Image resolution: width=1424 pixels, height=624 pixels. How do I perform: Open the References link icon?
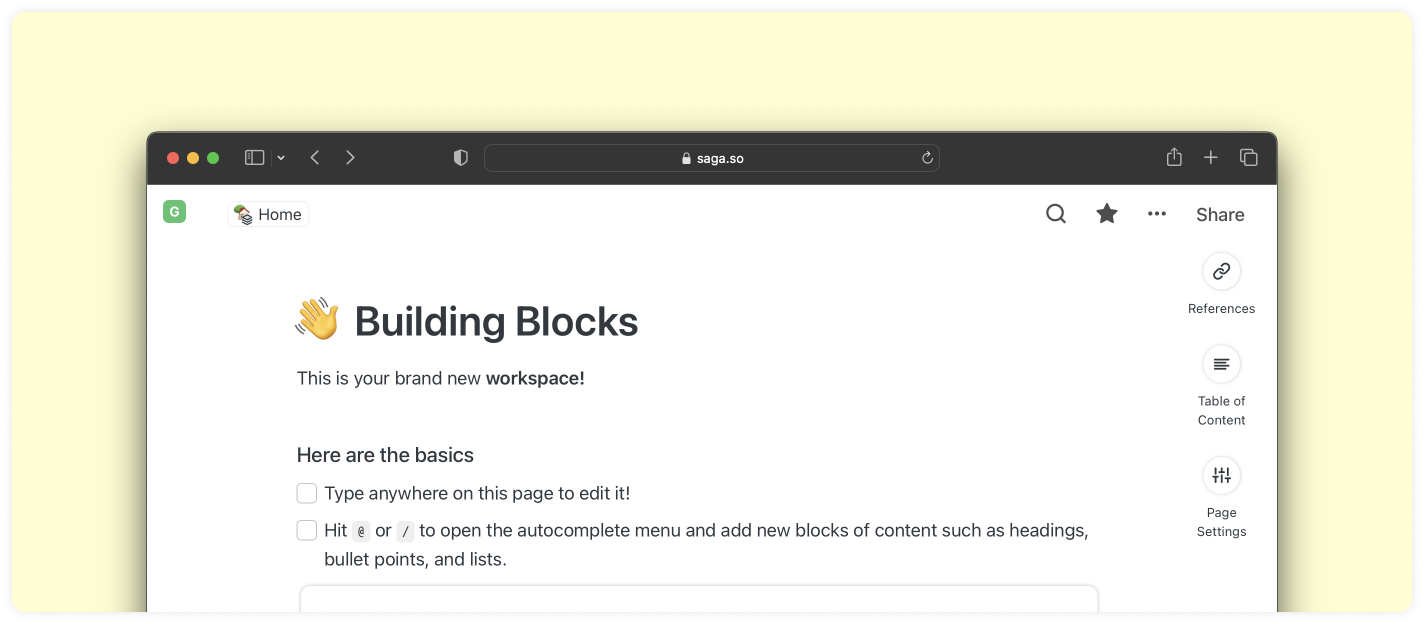(1221, 272)
